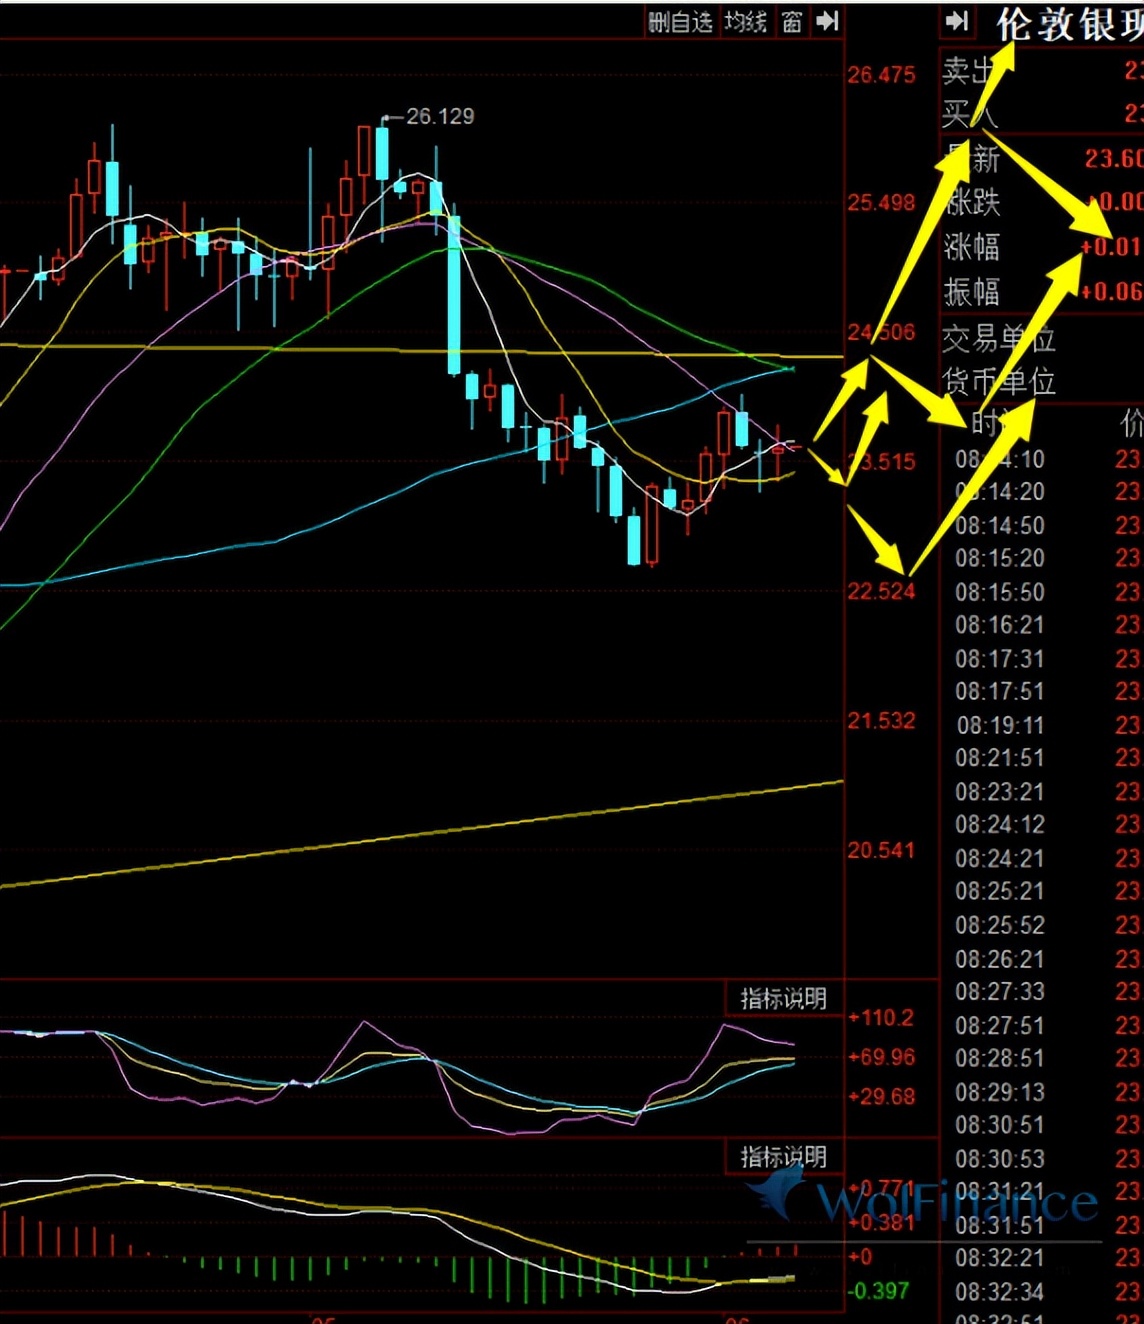The image size is (1144, 1324).
Task: Select the 08:29:13 tick row
Action: [1047, 1091]
